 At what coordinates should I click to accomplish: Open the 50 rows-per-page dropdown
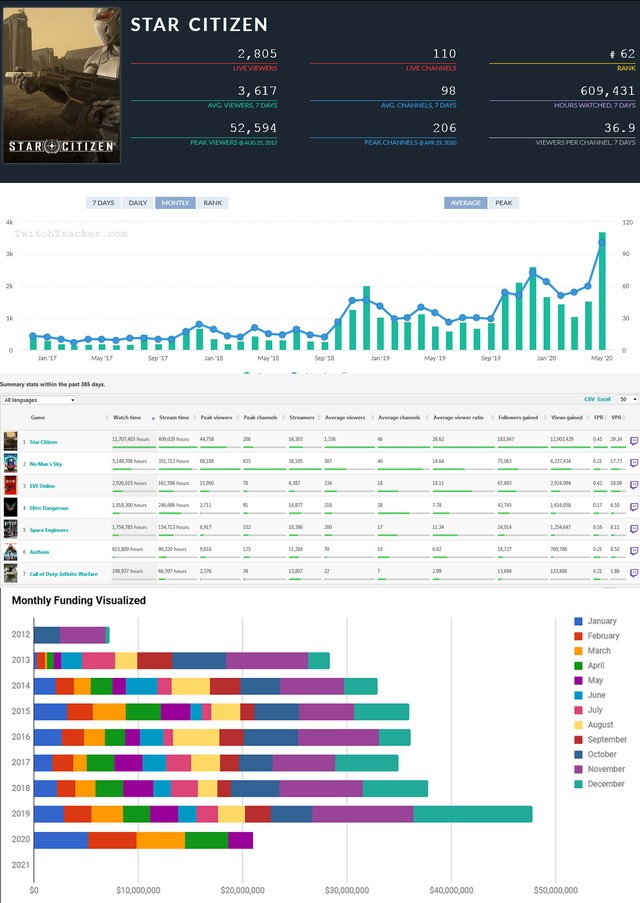pyautogui.click(x=628, y=399)
